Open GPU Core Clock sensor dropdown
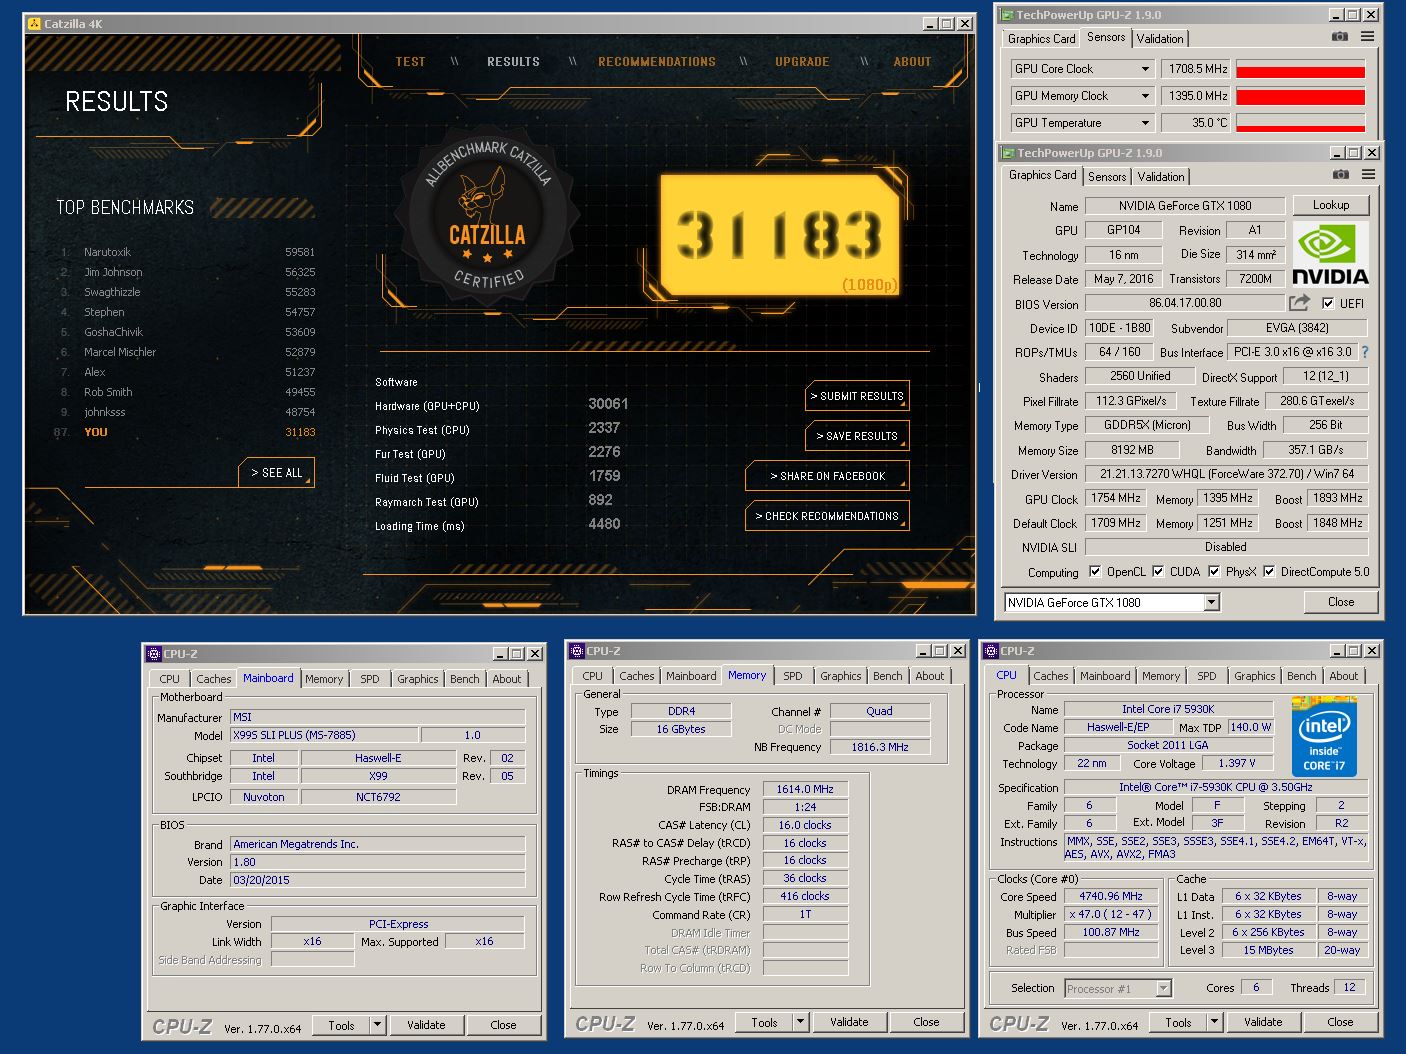The width and height of the screenshot is (1406, 1054). pos(1145,69)
